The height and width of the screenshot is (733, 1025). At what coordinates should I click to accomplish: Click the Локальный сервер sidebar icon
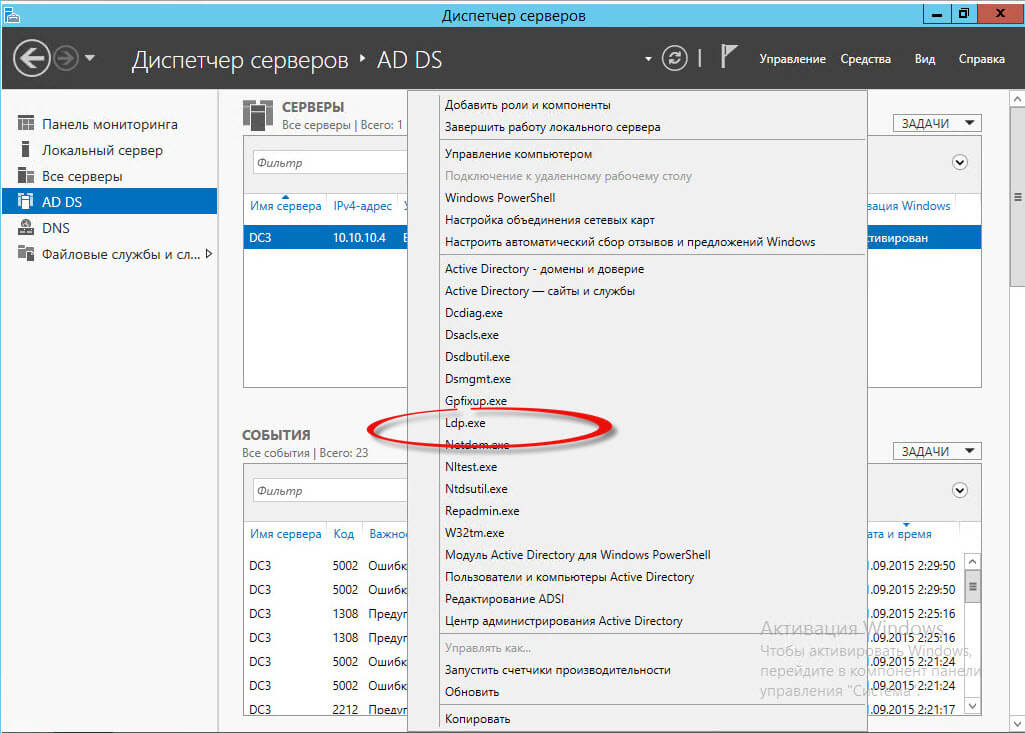(x=25, y=150)
